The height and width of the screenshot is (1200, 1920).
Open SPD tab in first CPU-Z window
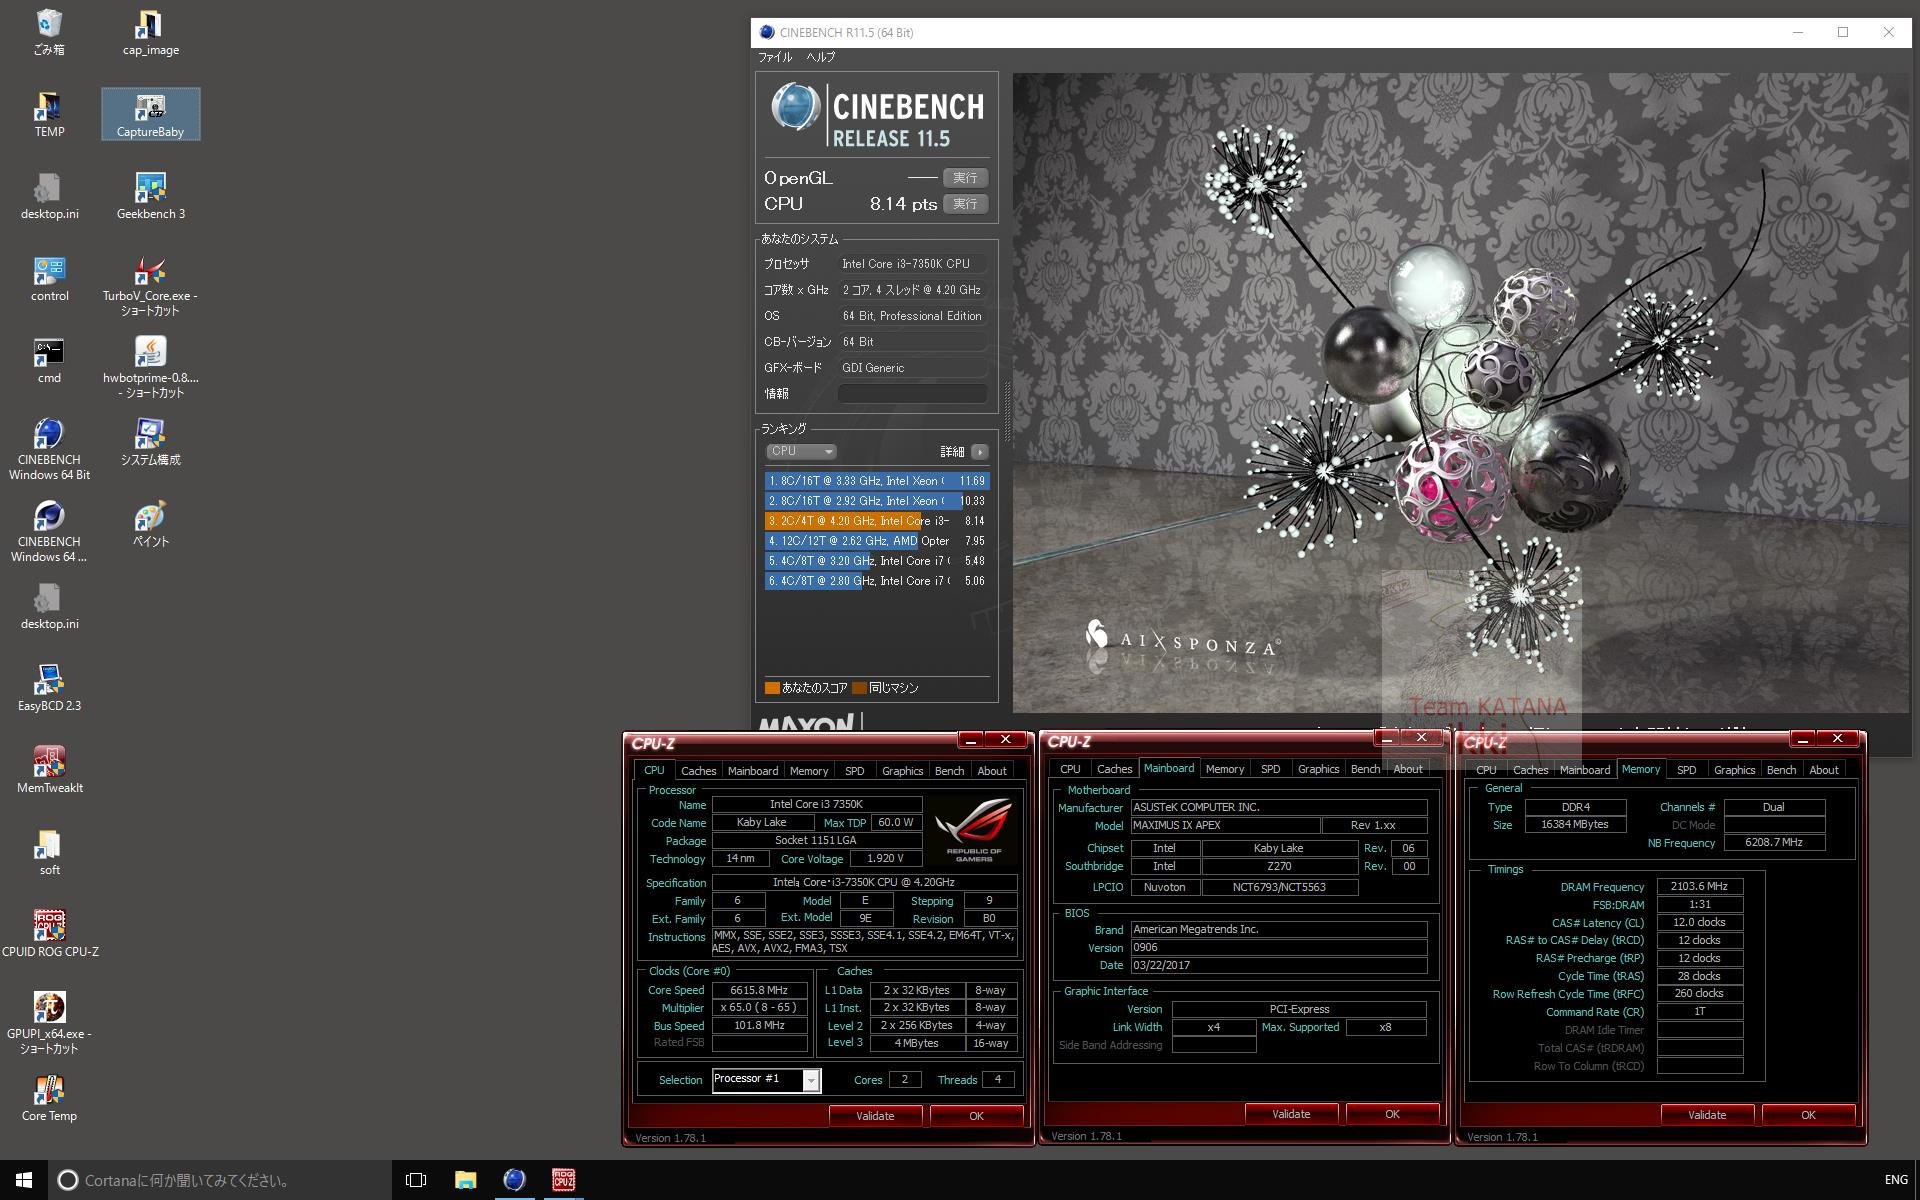click(854, 771)
